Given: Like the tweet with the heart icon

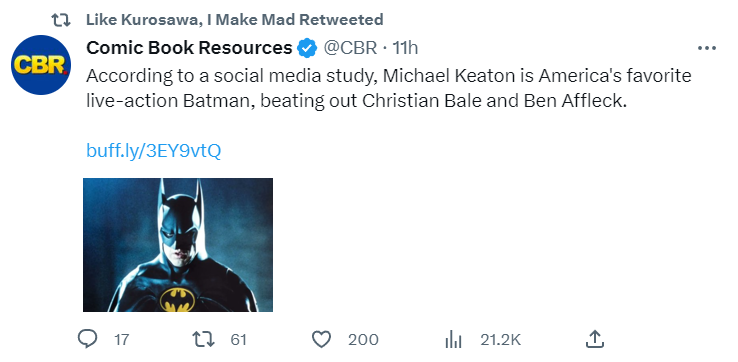Looking at the screenshot, I should tap(322, 339).
